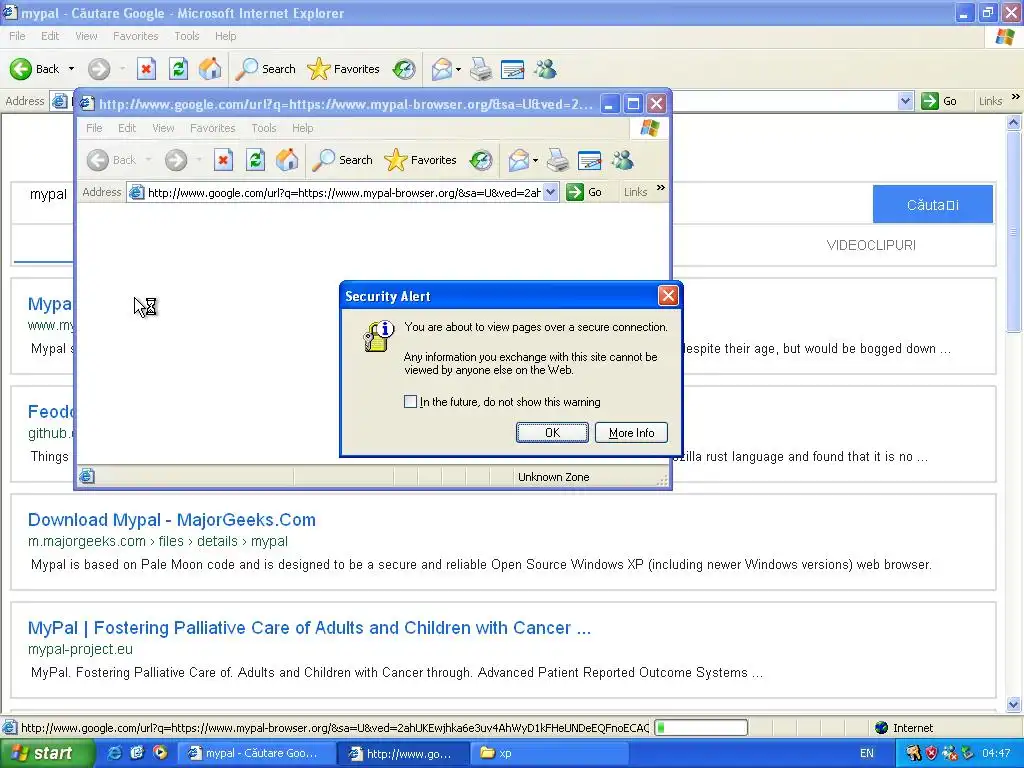Click scroll up arrow of main page scrollbar

coord(1014,122)
